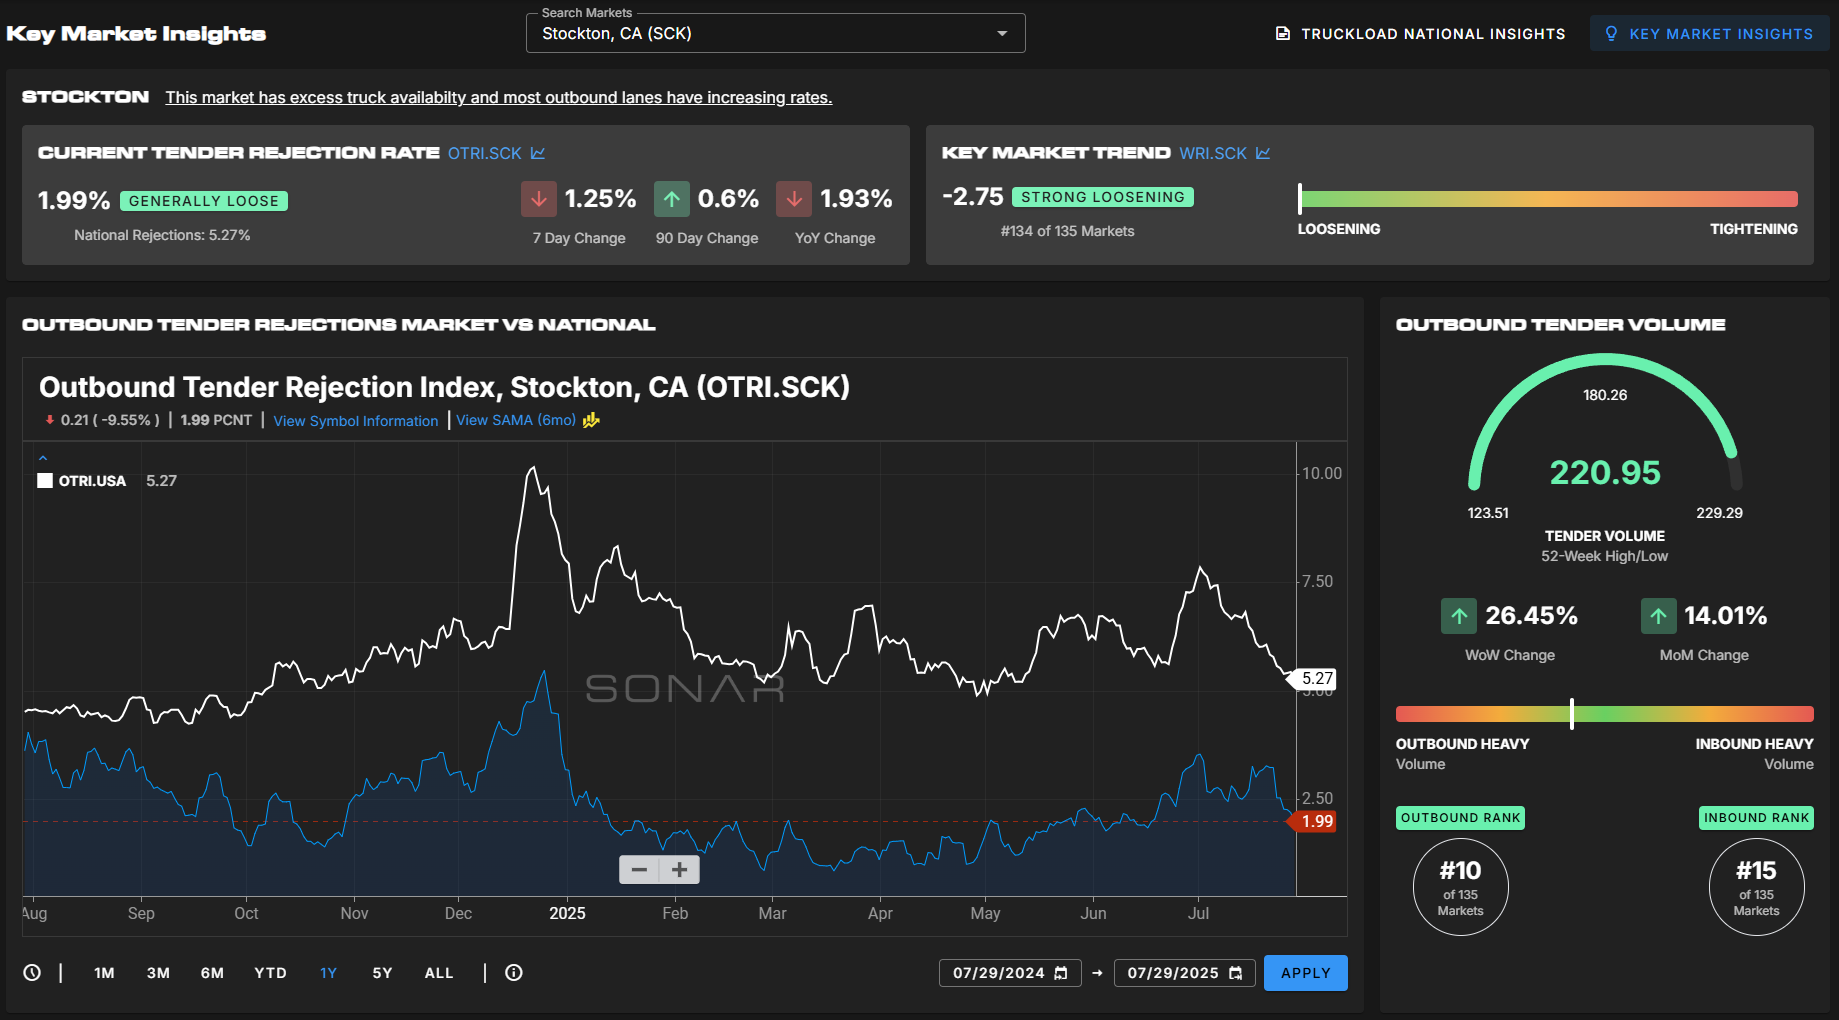Click the Truckload National Insights document icon
This screenshot has height=1020, width=1839.
tap(1283, 34)
